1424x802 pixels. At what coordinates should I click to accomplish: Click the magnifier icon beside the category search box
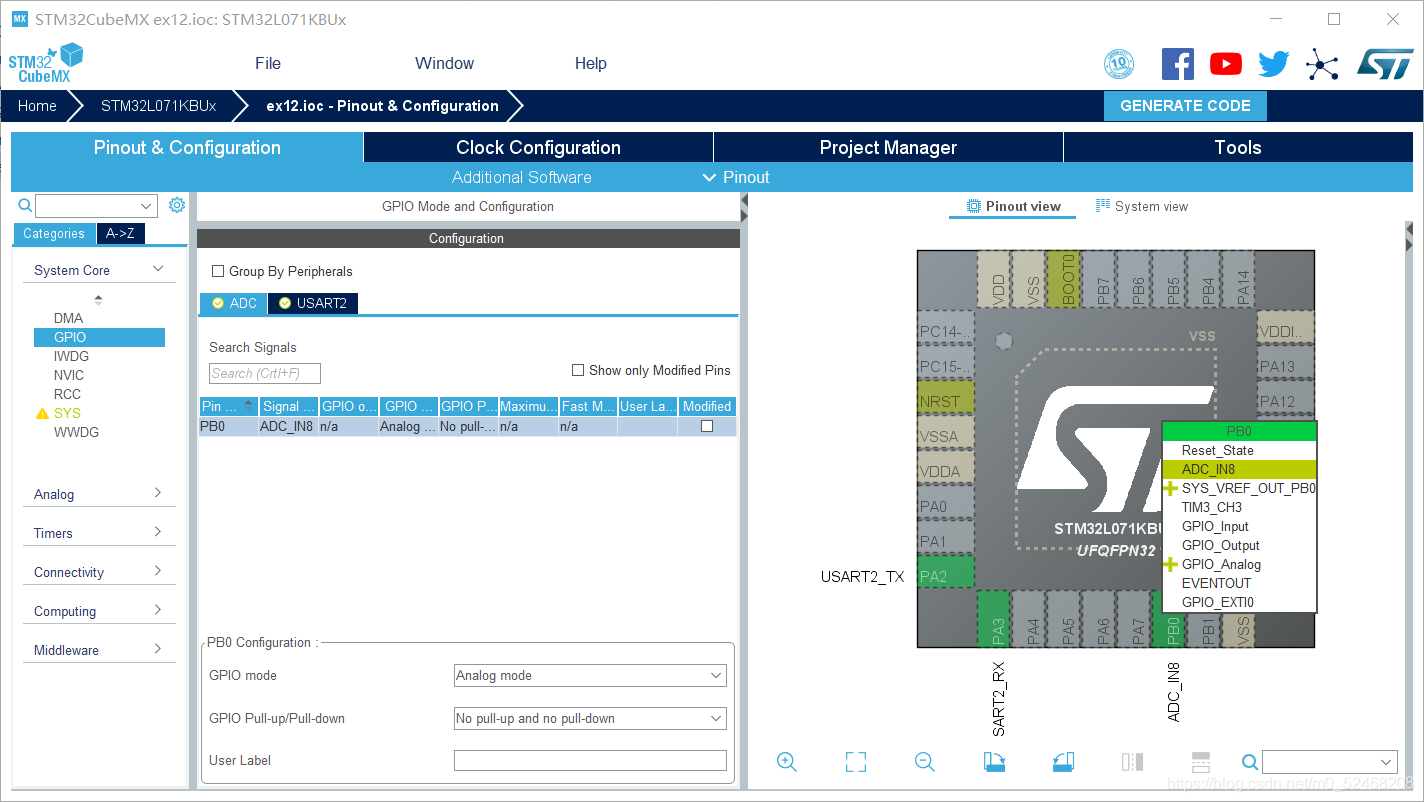(26, 205)
